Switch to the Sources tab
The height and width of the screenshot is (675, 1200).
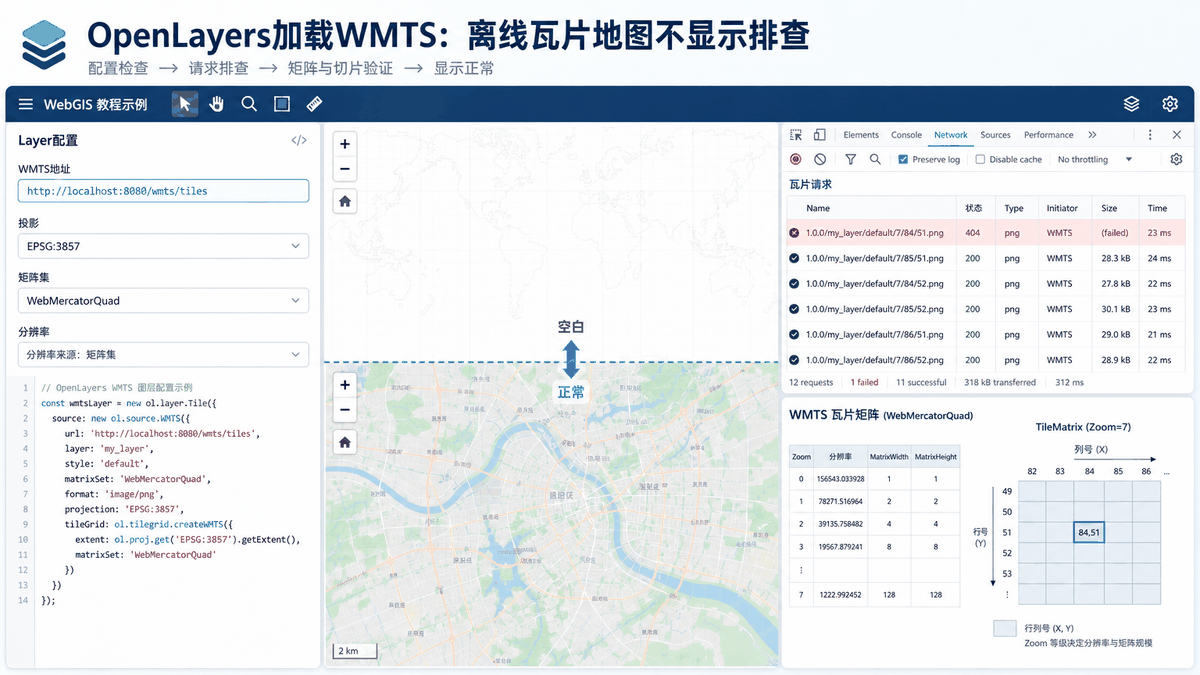[995, 135]
